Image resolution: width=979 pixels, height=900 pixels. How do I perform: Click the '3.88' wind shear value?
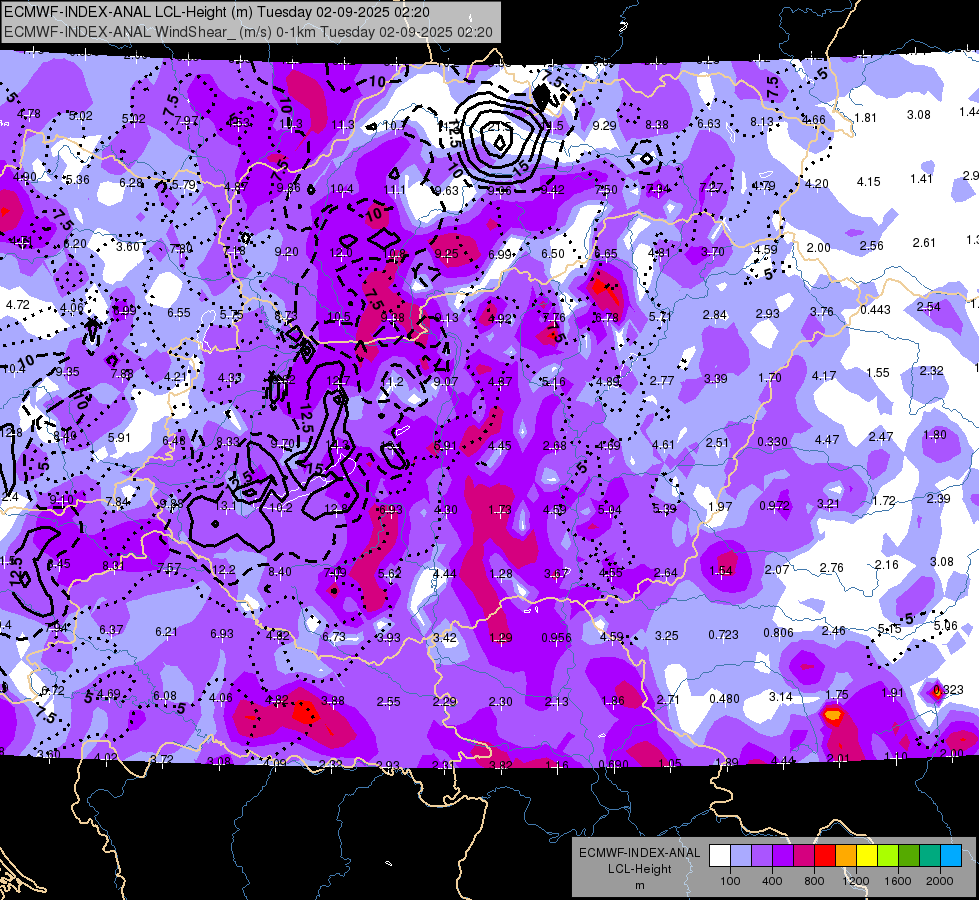333,701
